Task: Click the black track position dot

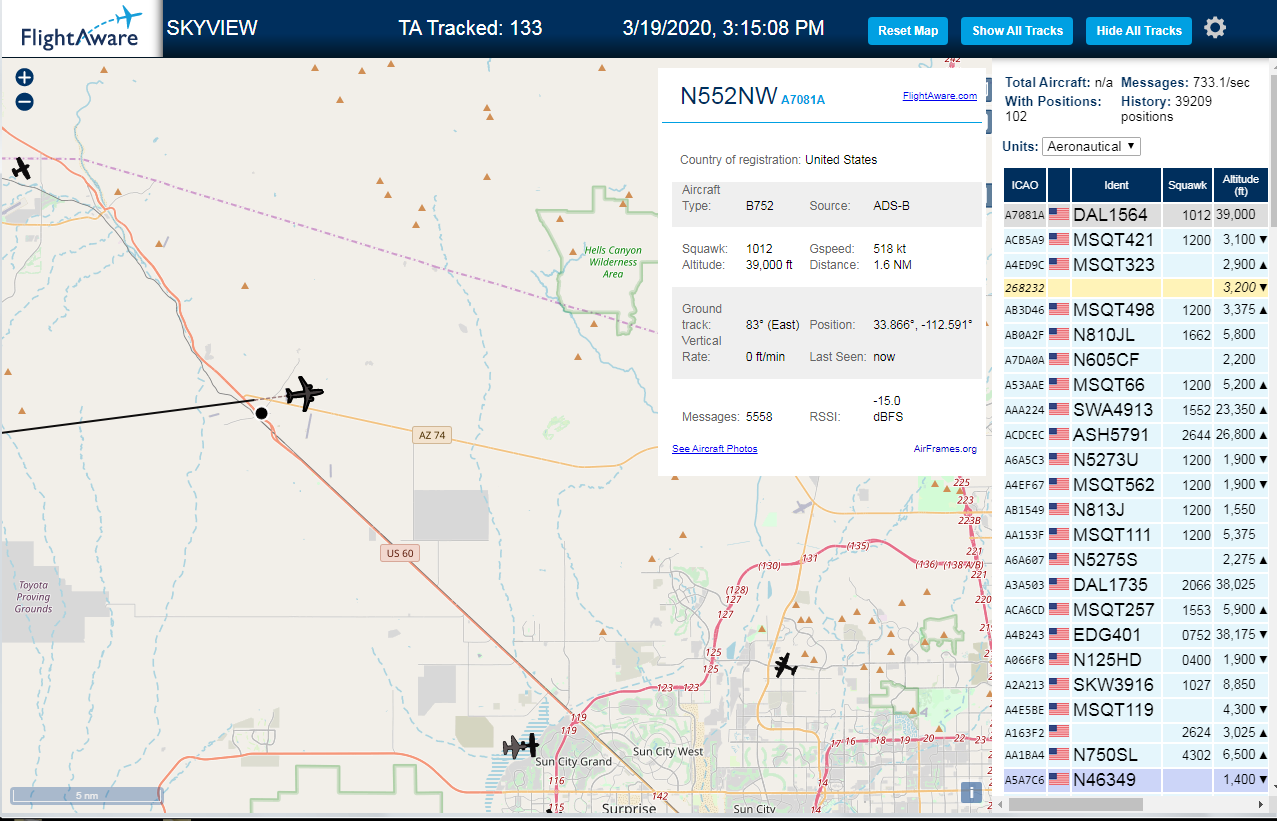Action: (x=261, y=413)
